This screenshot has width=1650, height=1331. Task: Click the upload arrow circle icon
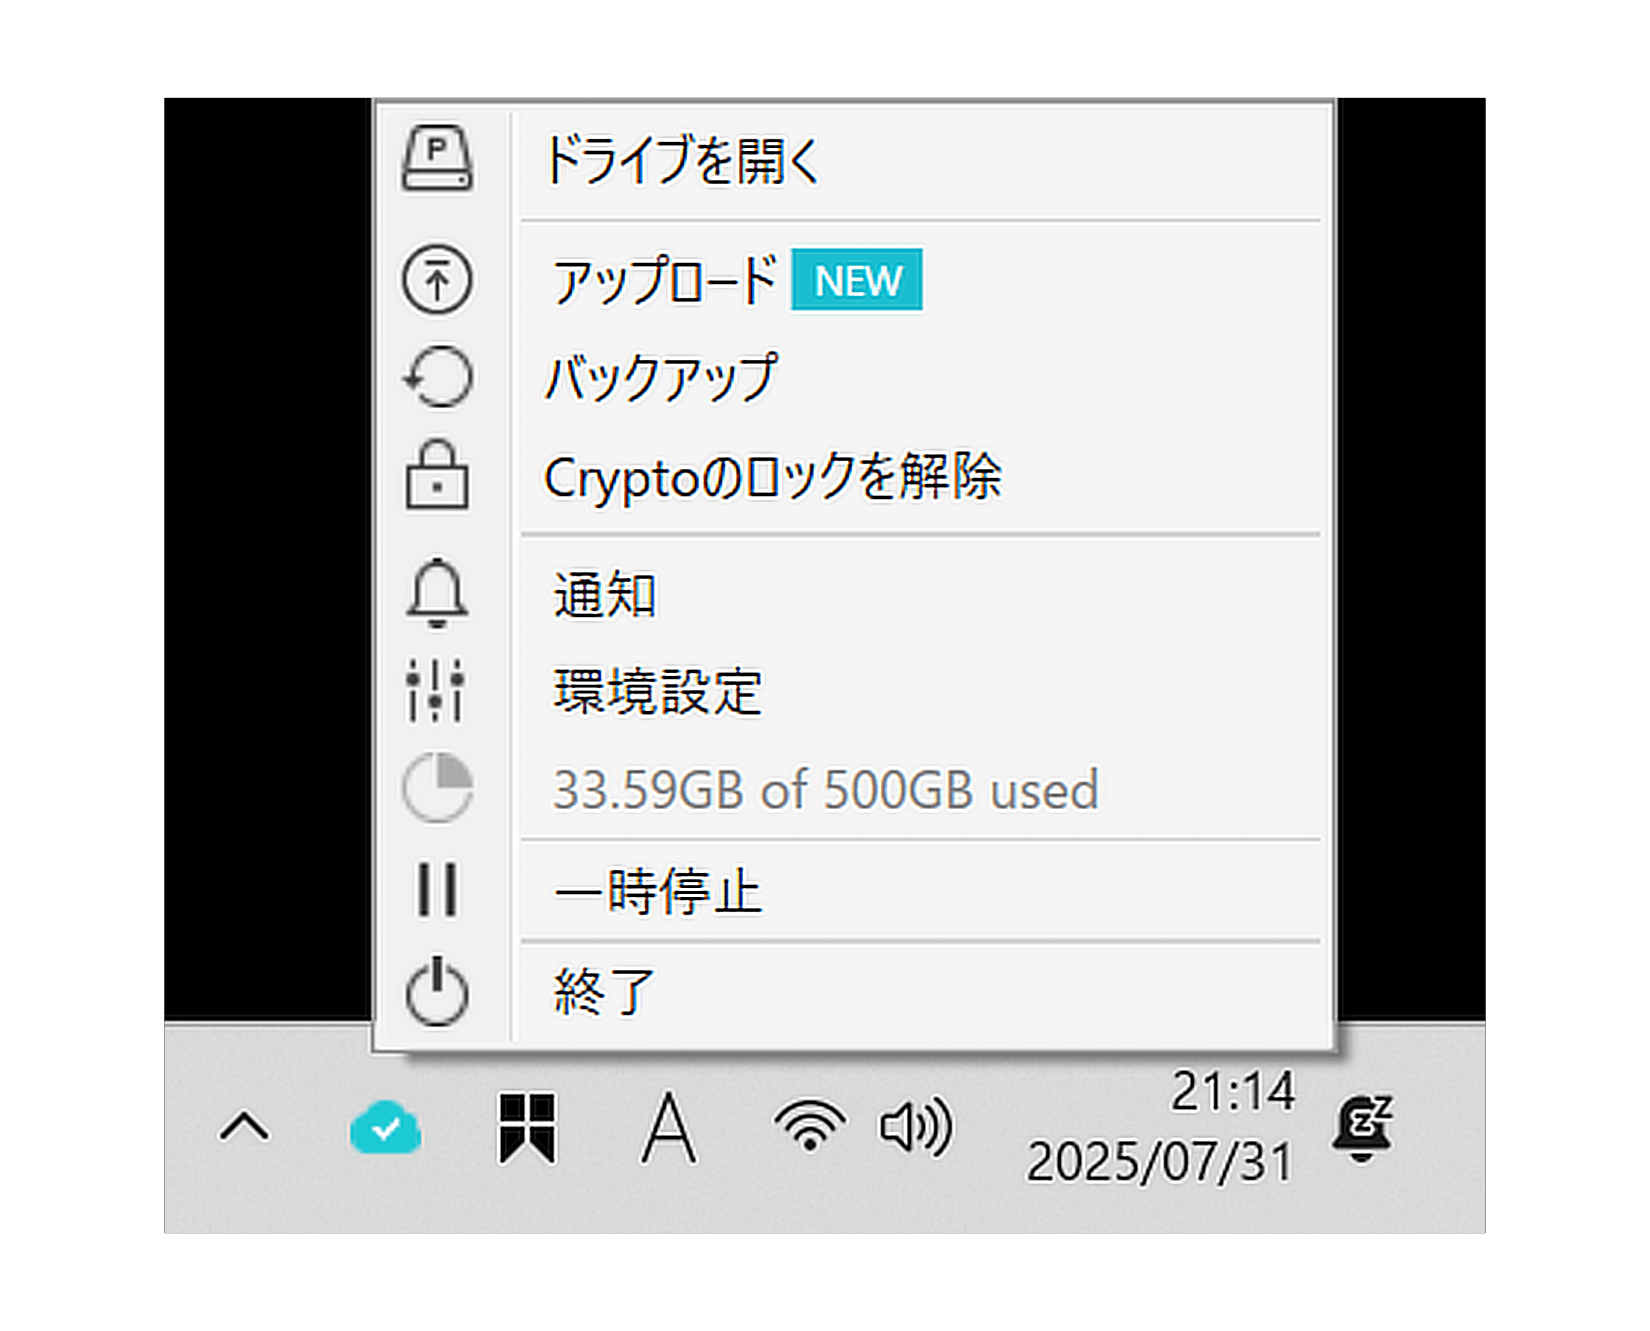(437, 279)
